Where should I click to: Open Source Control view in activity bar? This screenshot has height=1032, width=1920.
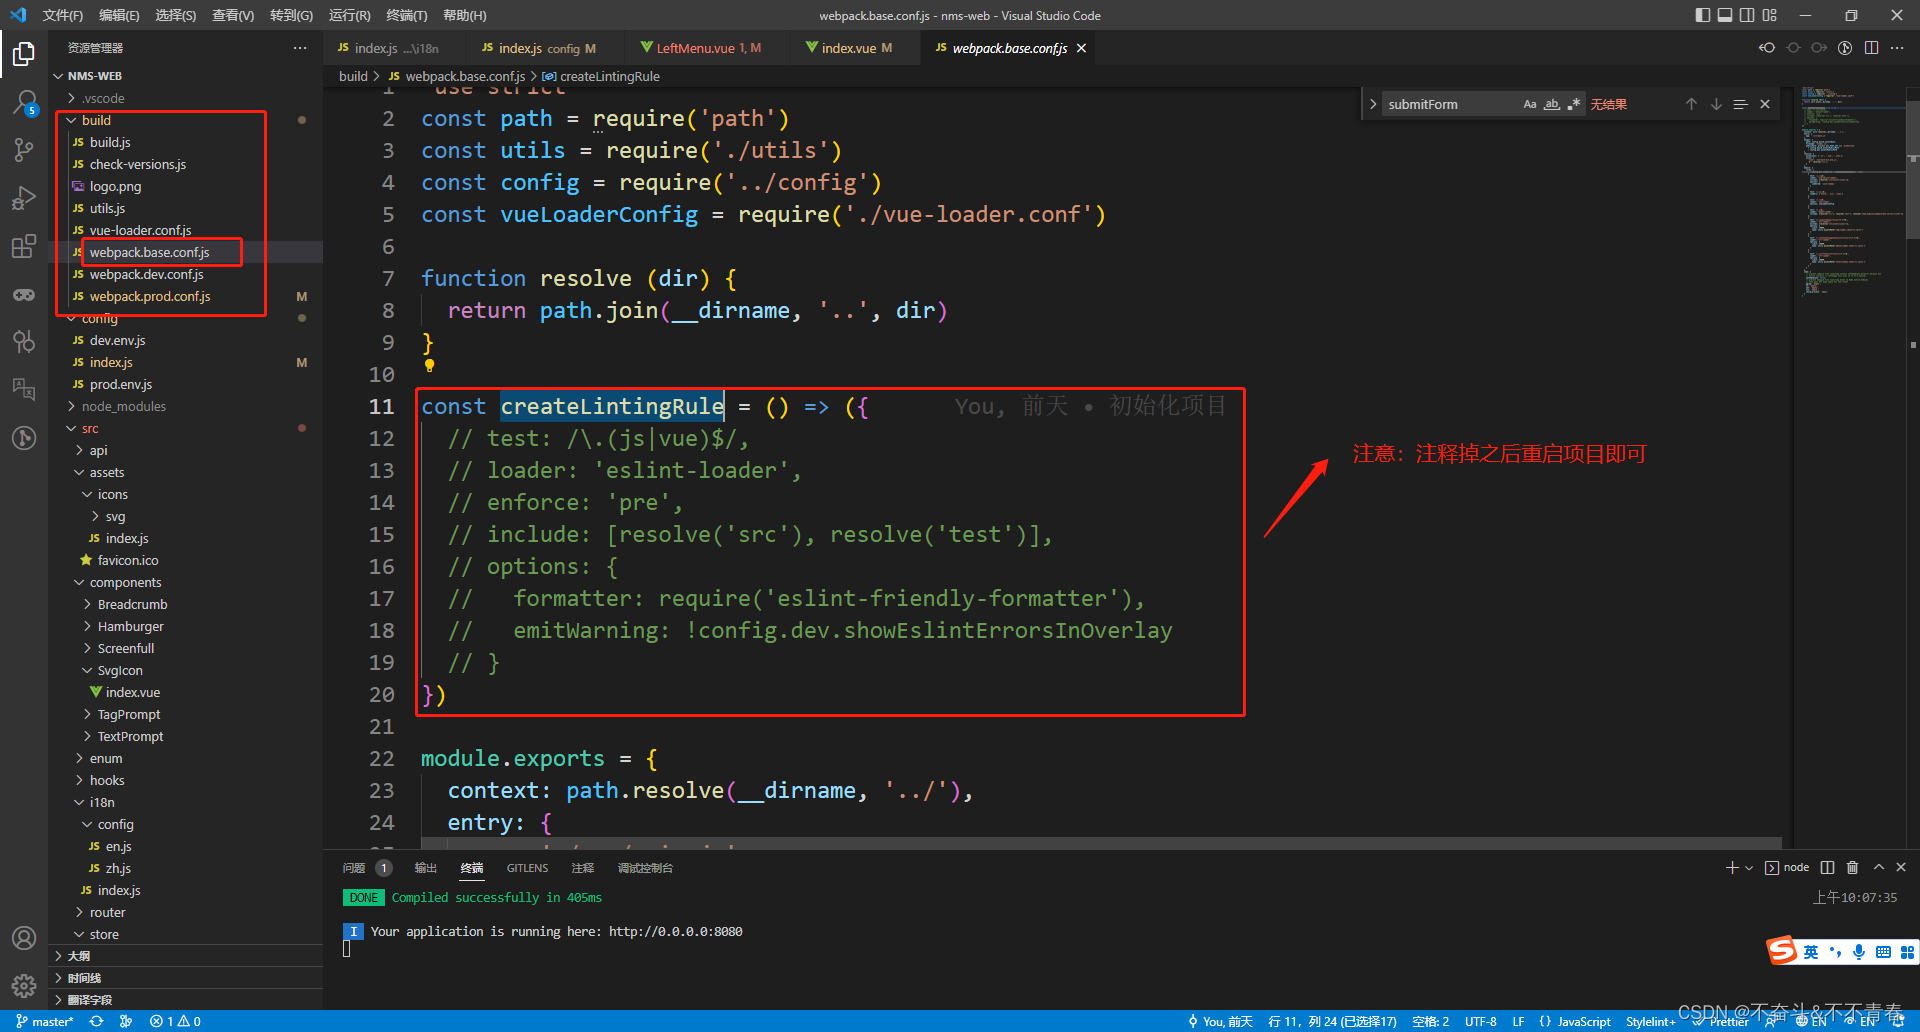pyautogui.click(x=24, y=150)
